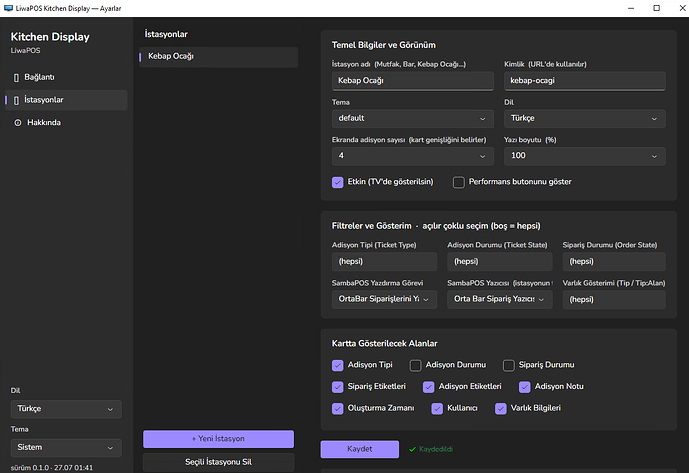The image size is (689, 473).
Task: Toggle Varlık Bilgileri checkbox
Action: pyautogui.click(x=500, y=408)
